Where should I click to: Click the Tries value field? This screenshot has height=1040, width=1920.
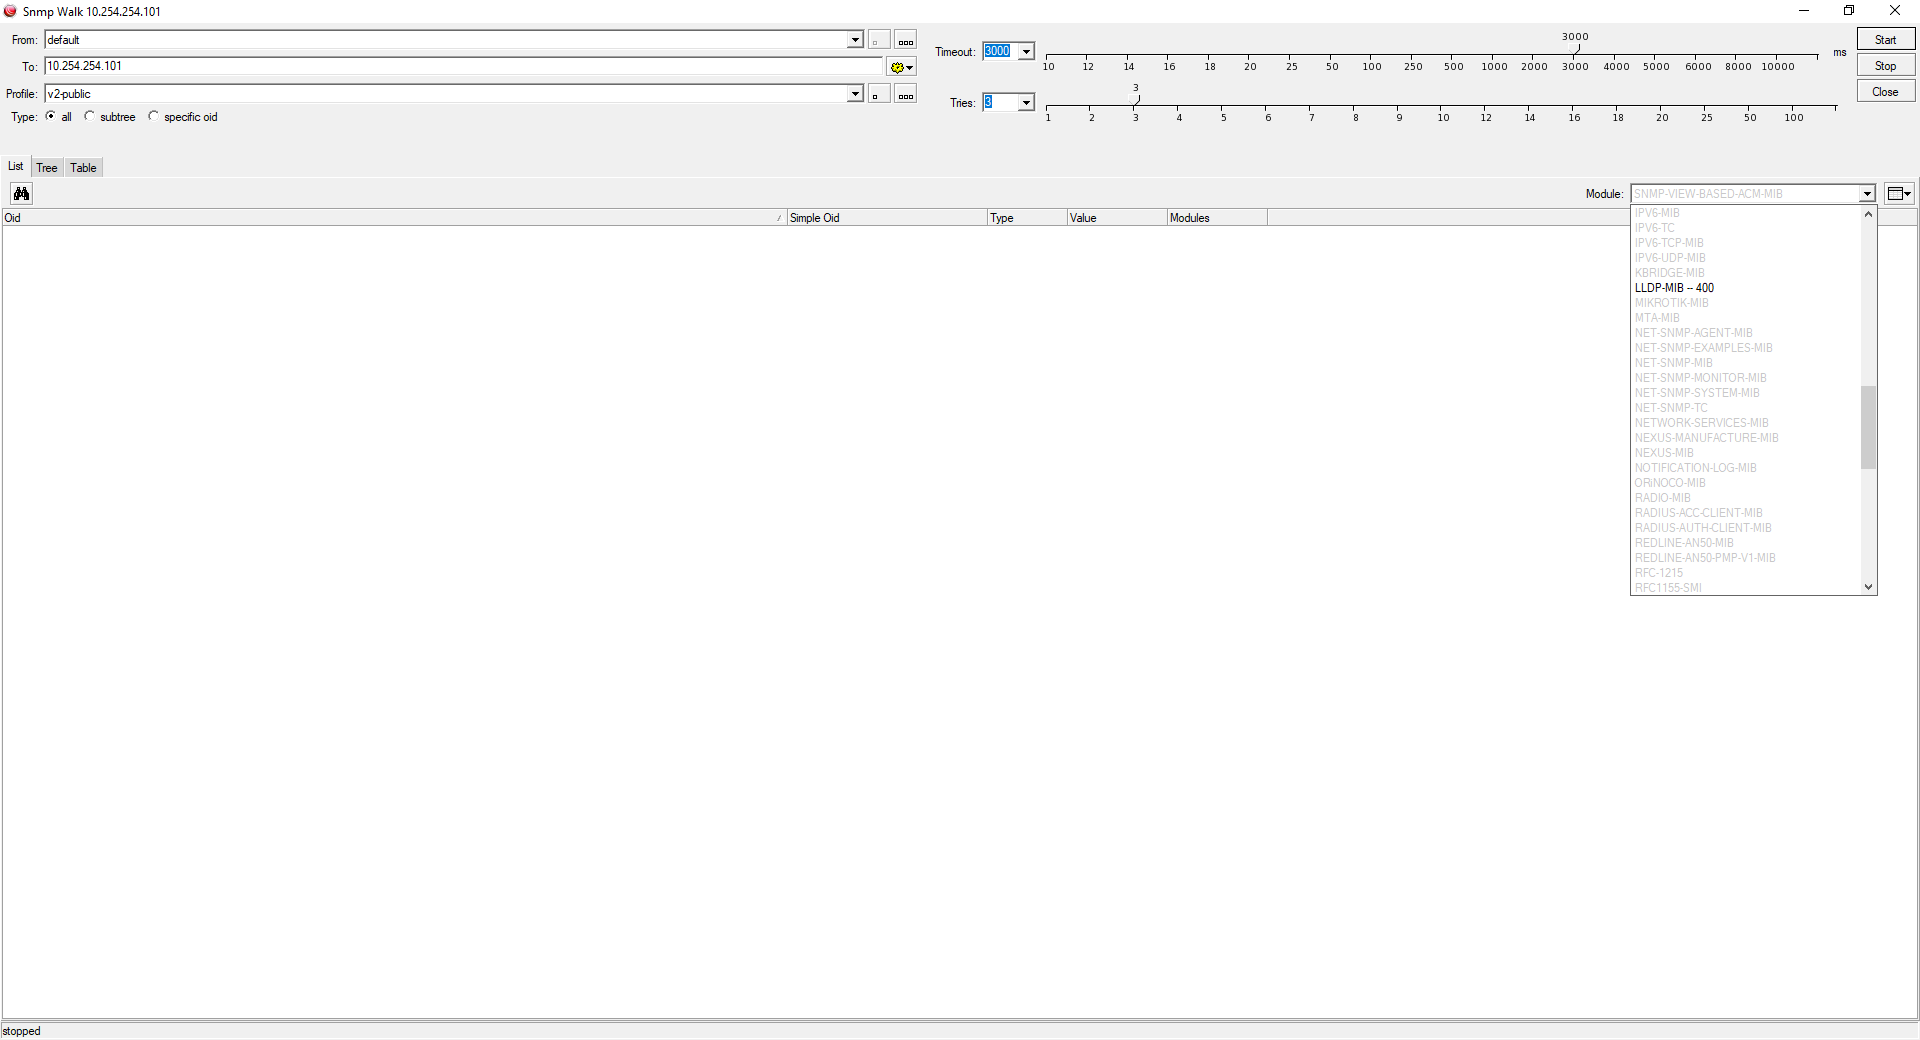coord(999,103)
